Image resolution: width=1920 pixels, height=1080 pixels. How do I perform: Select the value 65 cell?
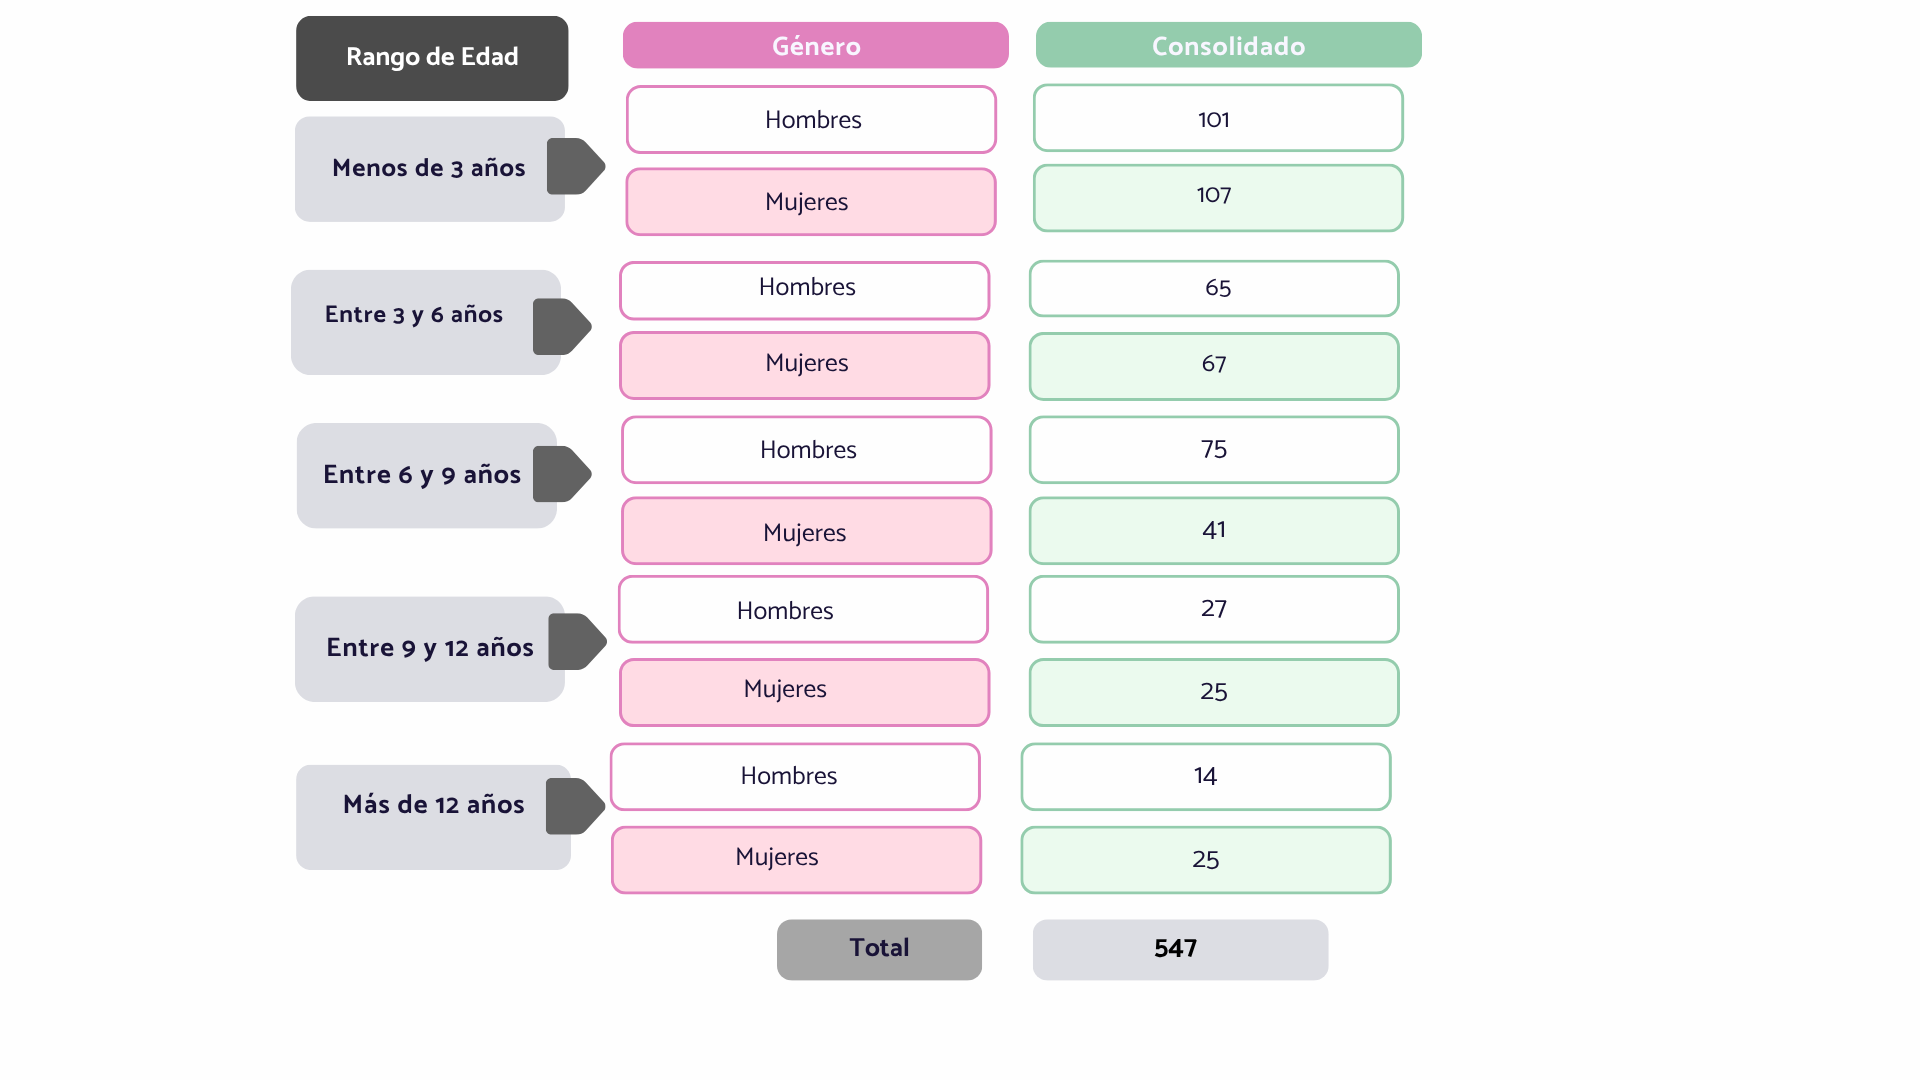[1214, 288]
